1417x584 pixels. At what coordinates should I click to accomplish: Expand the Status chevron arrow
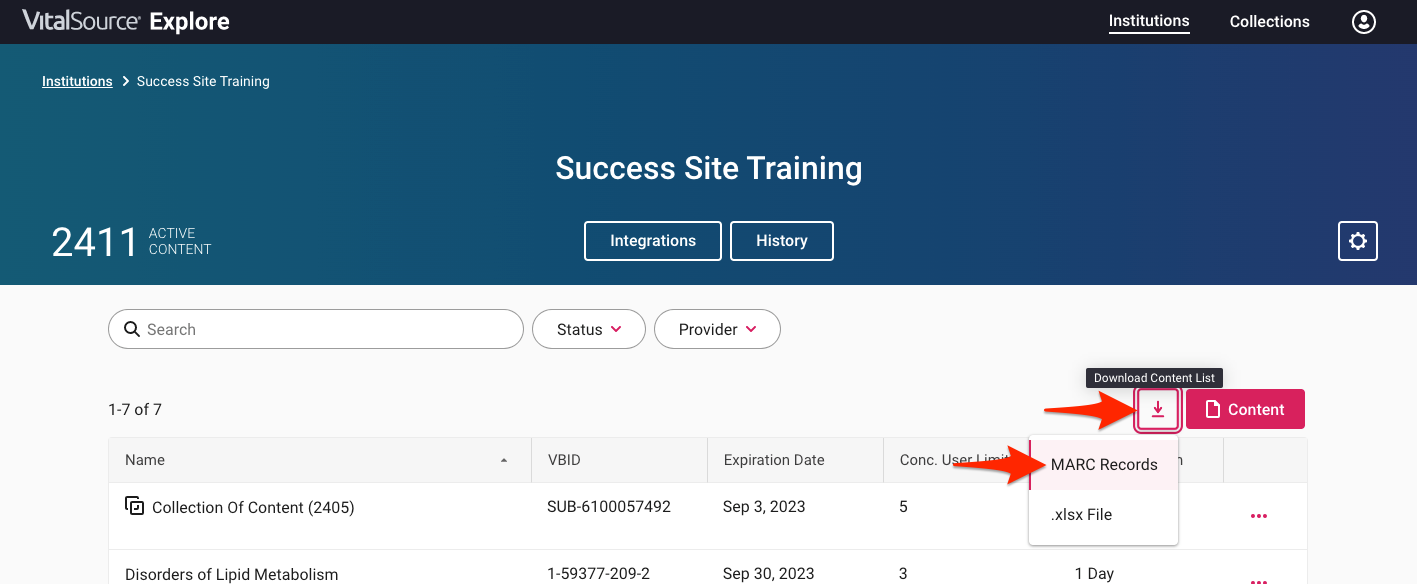(616, 329)
